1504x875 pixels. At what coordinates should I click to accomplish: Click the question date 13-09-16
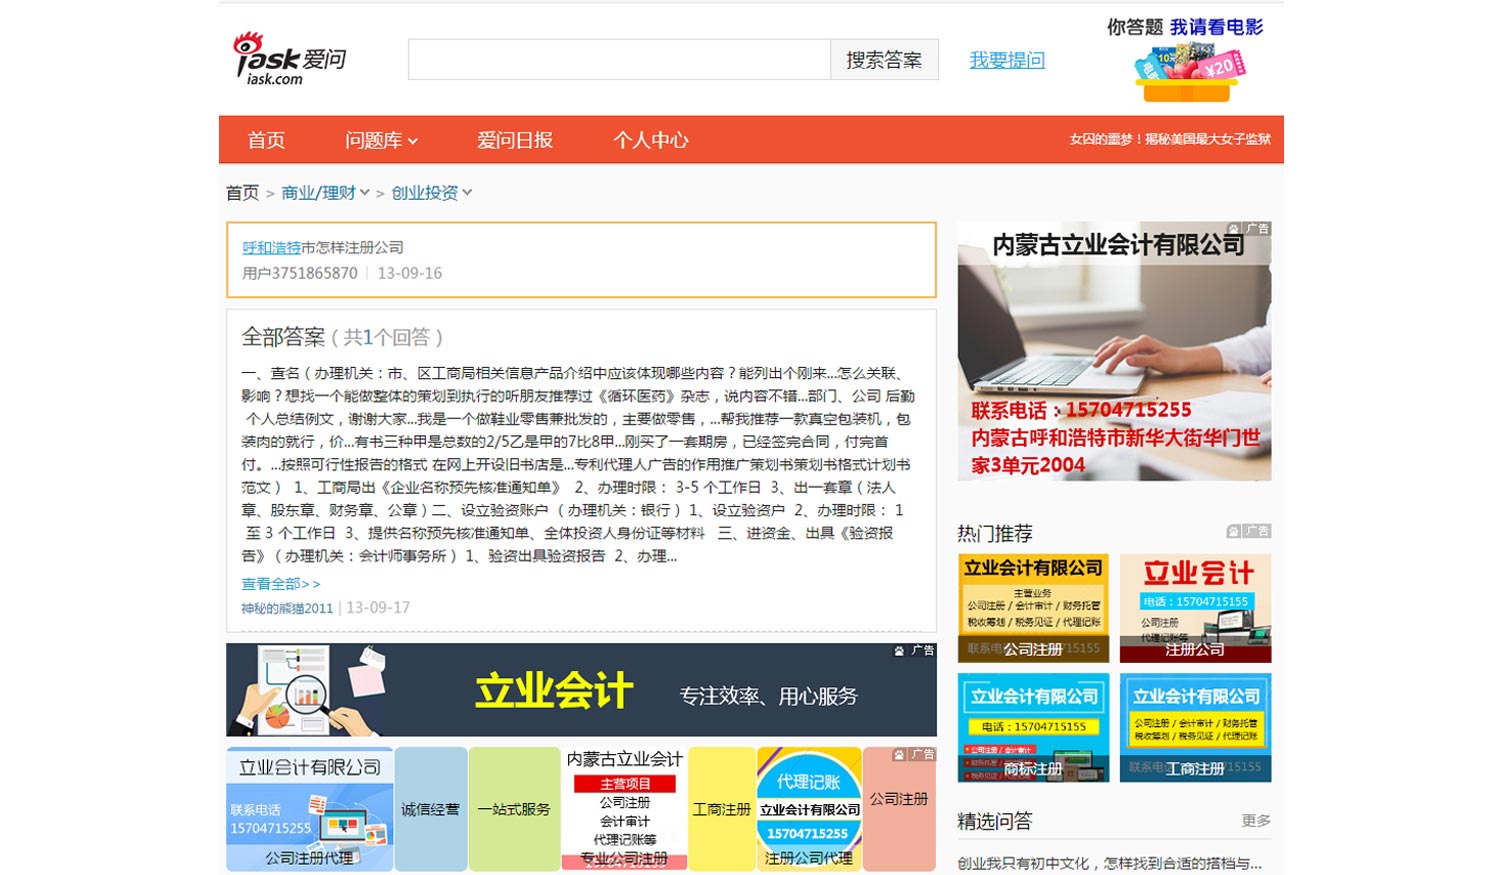[409, 273]
